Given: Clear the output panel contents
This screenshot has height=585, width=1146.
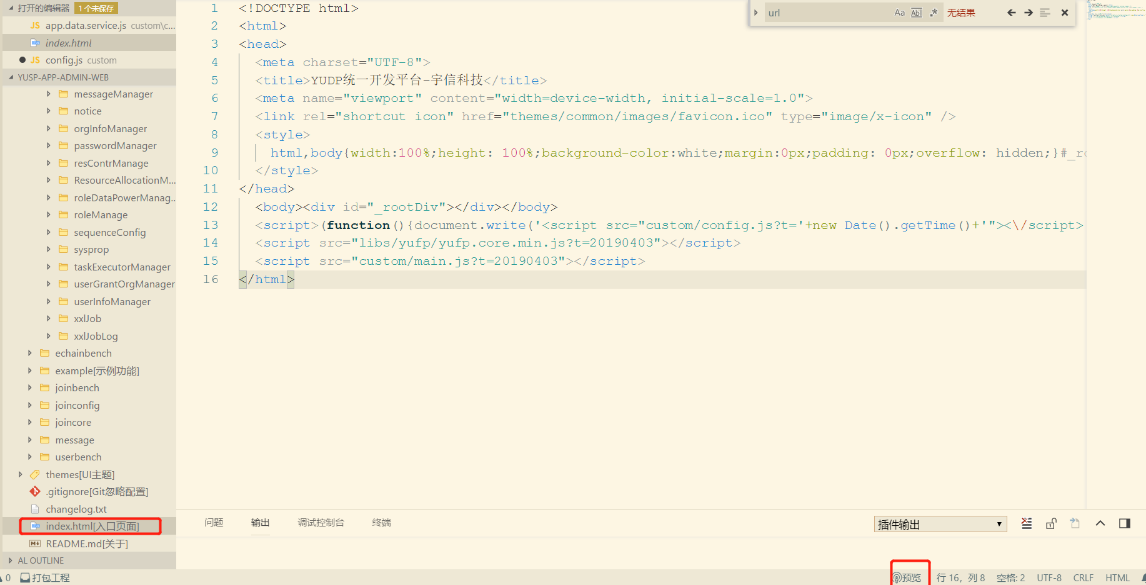Looking at the screenshot, I should [1027, 523].
